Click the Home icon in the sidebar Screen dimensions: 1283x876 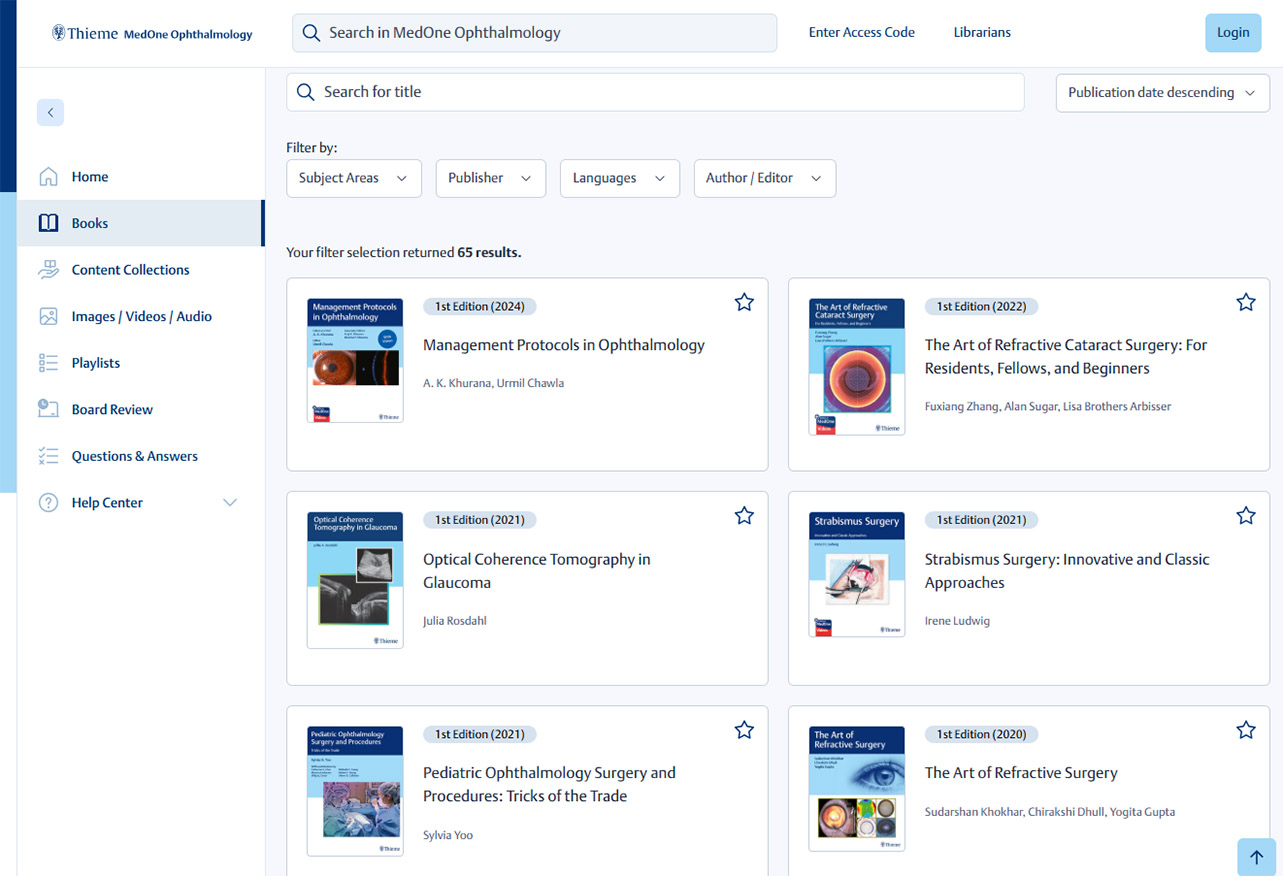[x=48, y=176]
